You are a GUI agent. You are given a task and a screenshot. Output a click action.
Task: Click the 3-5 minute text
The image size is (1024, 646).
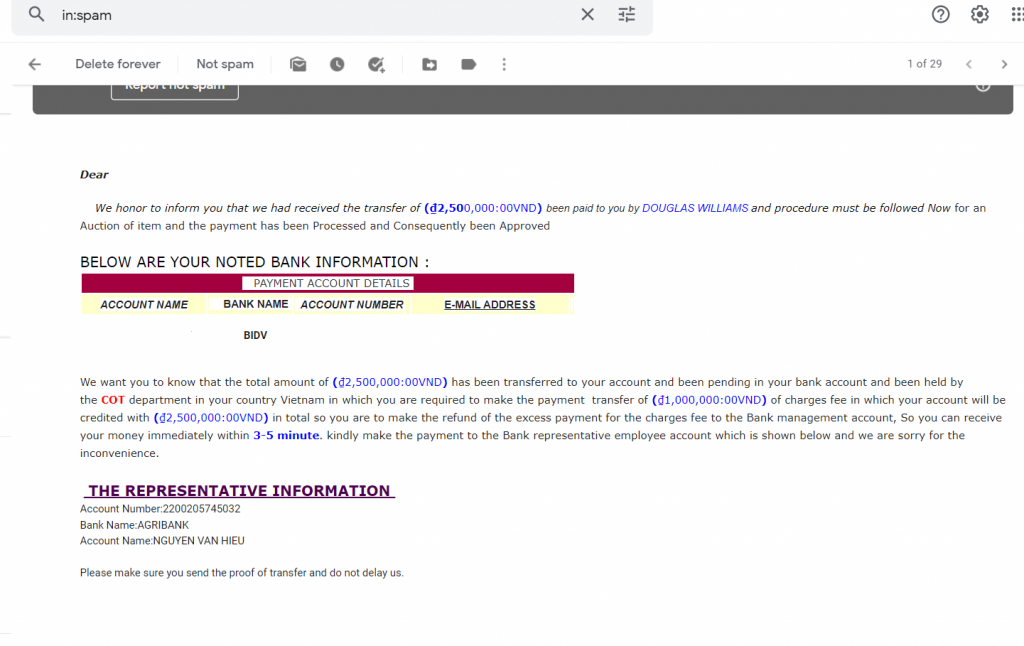pyautogui.click(x=286, y=435)
